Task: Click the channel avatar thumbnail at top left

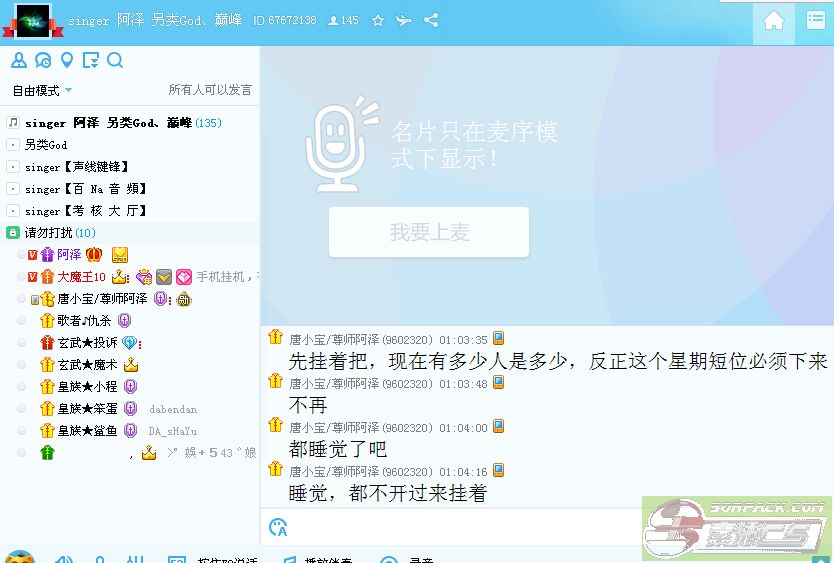Action: point(27,20)
